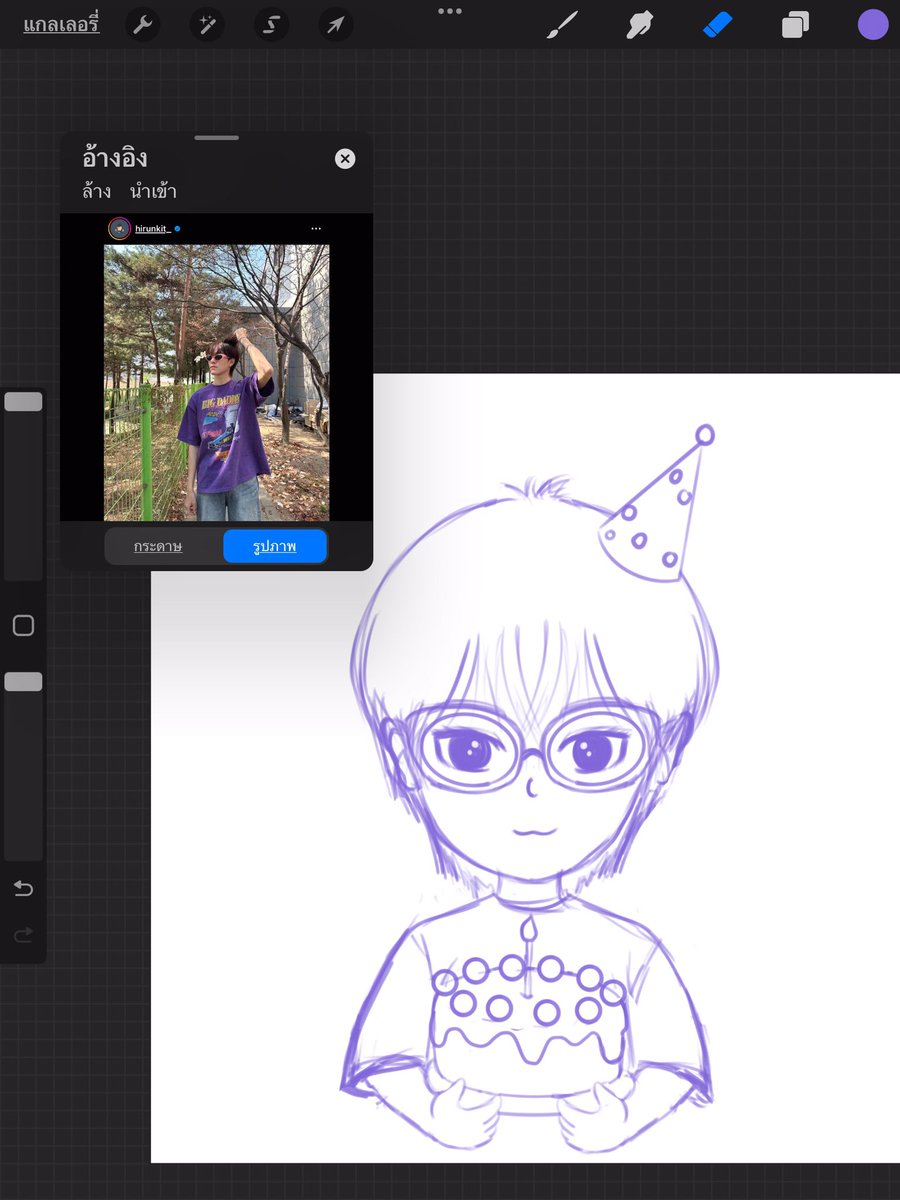Screen dimensions: 900x1200
Task: Click ล้าง to clear the reference
Action: click(97, 191)
